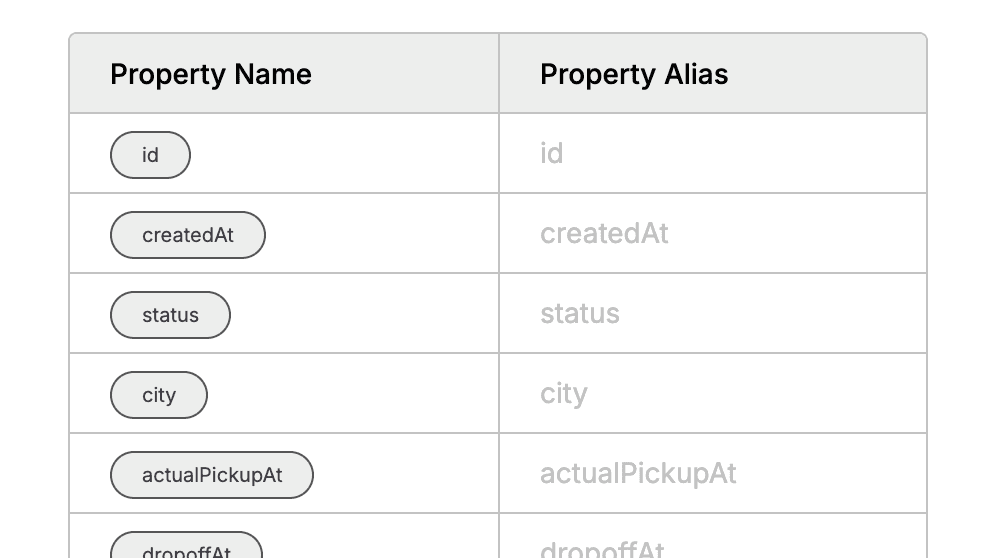Focus the createdAt alias input field
The height and width of the screenshot is (558, 988).
point(713,234)
